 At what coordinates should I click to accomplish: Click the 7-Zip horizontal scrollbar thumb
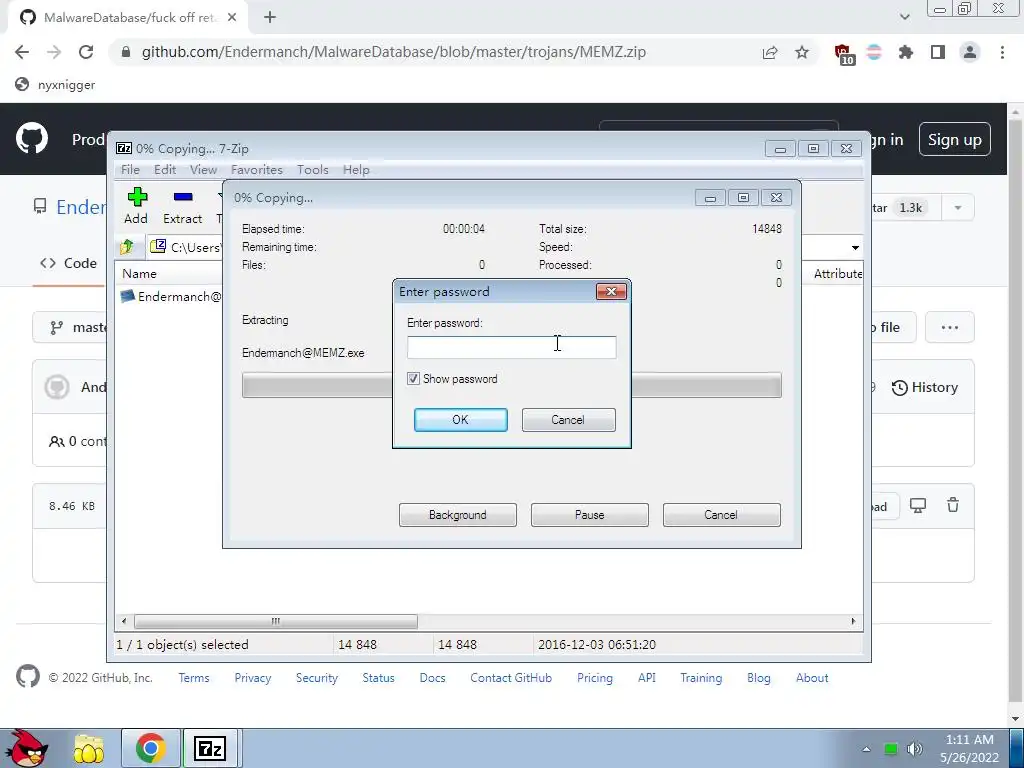click(276, 621)
